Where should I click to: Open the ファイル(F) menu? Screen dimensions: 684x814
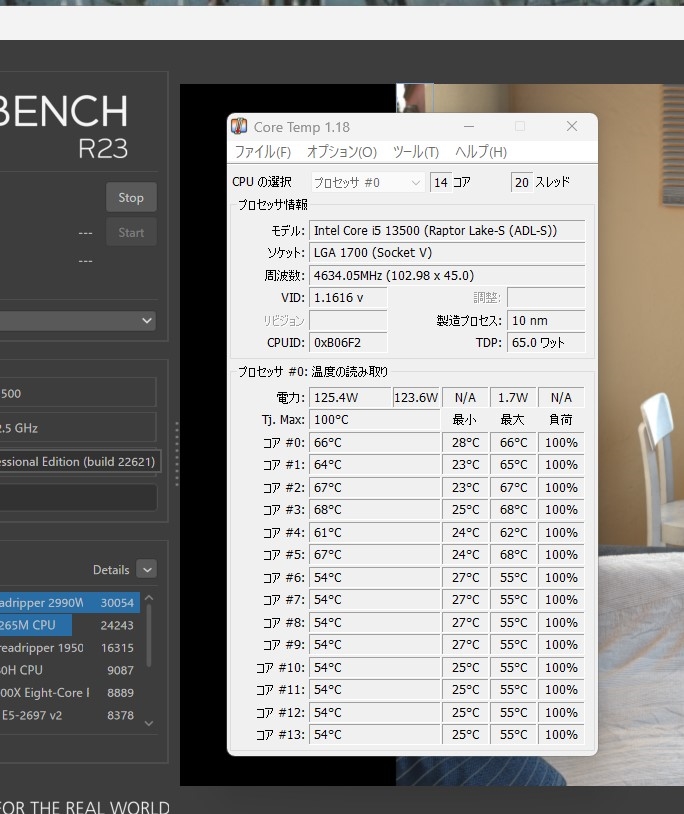[x=263, y=152]
